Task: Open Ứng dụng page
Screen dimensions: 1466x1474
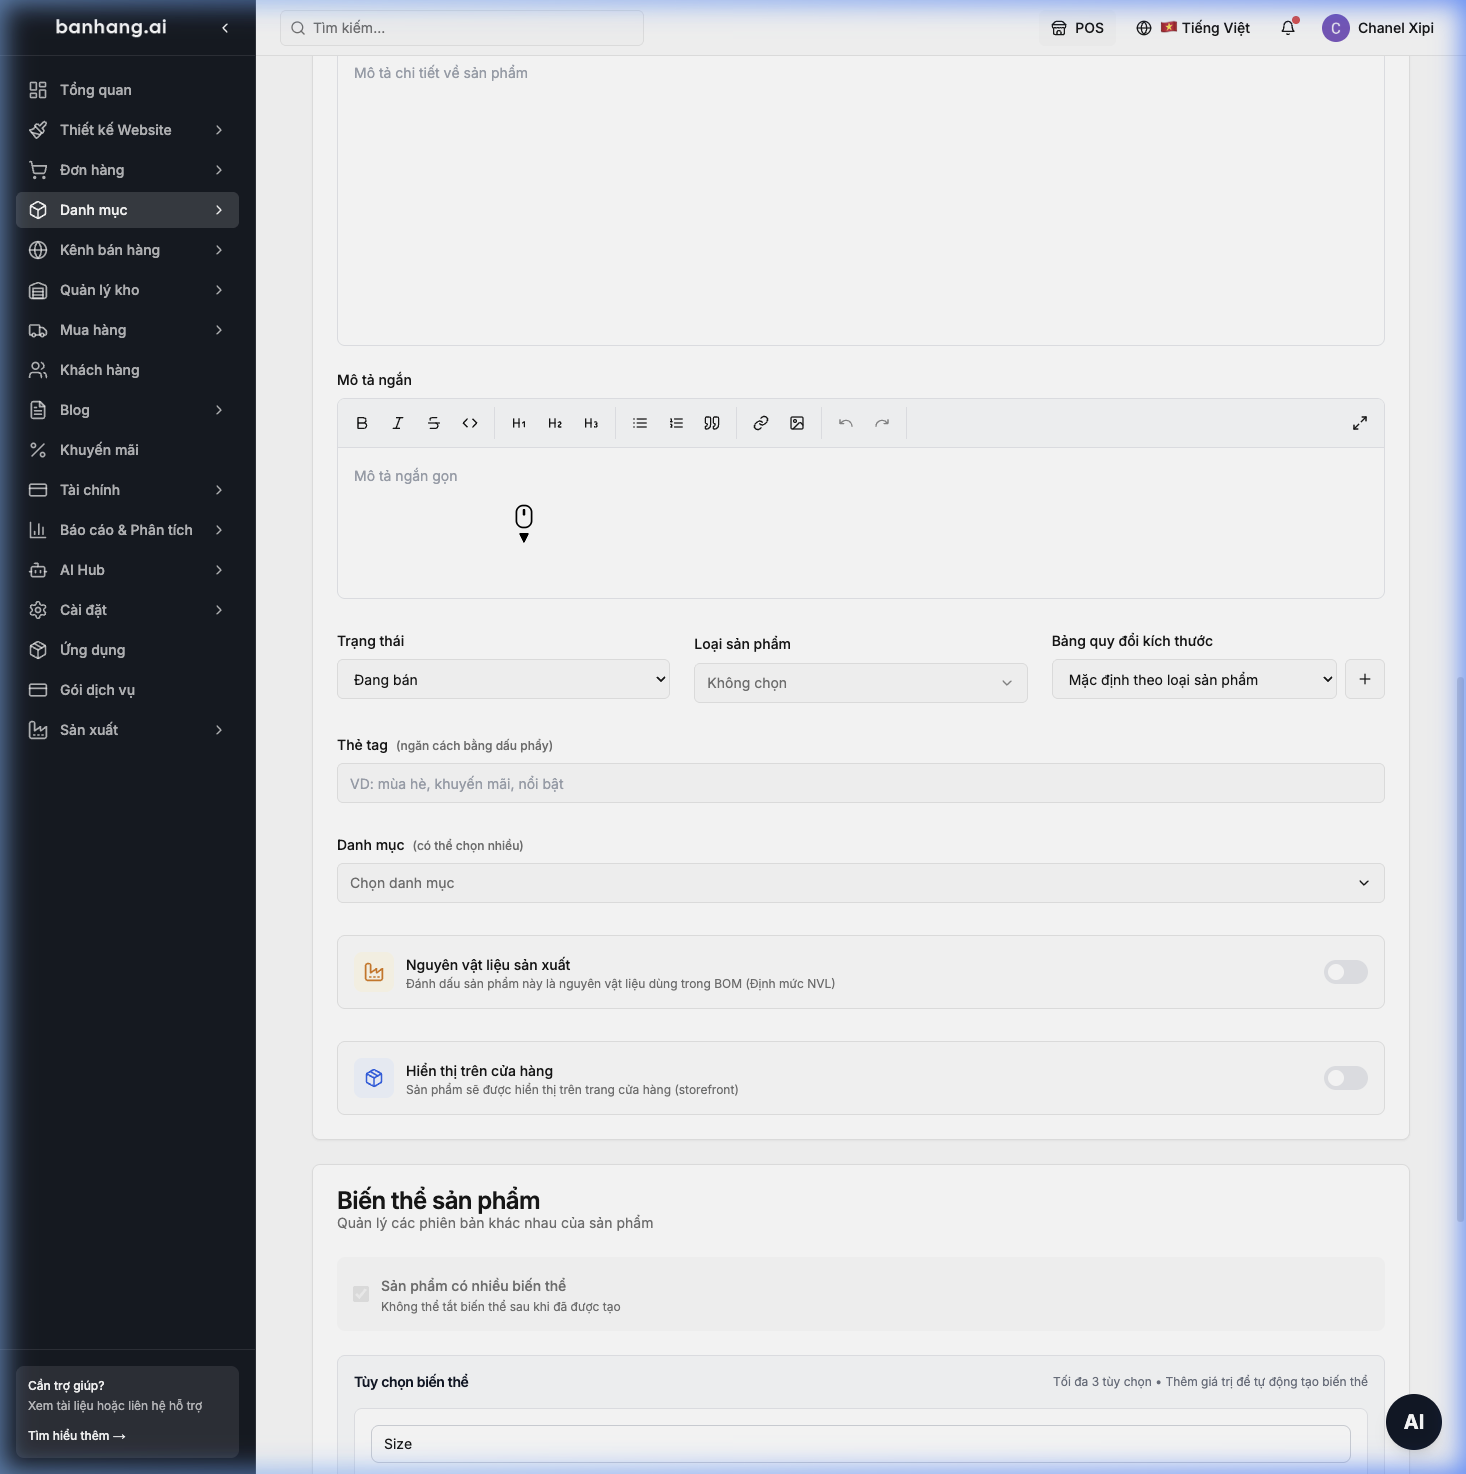Action: click(127, 650)
